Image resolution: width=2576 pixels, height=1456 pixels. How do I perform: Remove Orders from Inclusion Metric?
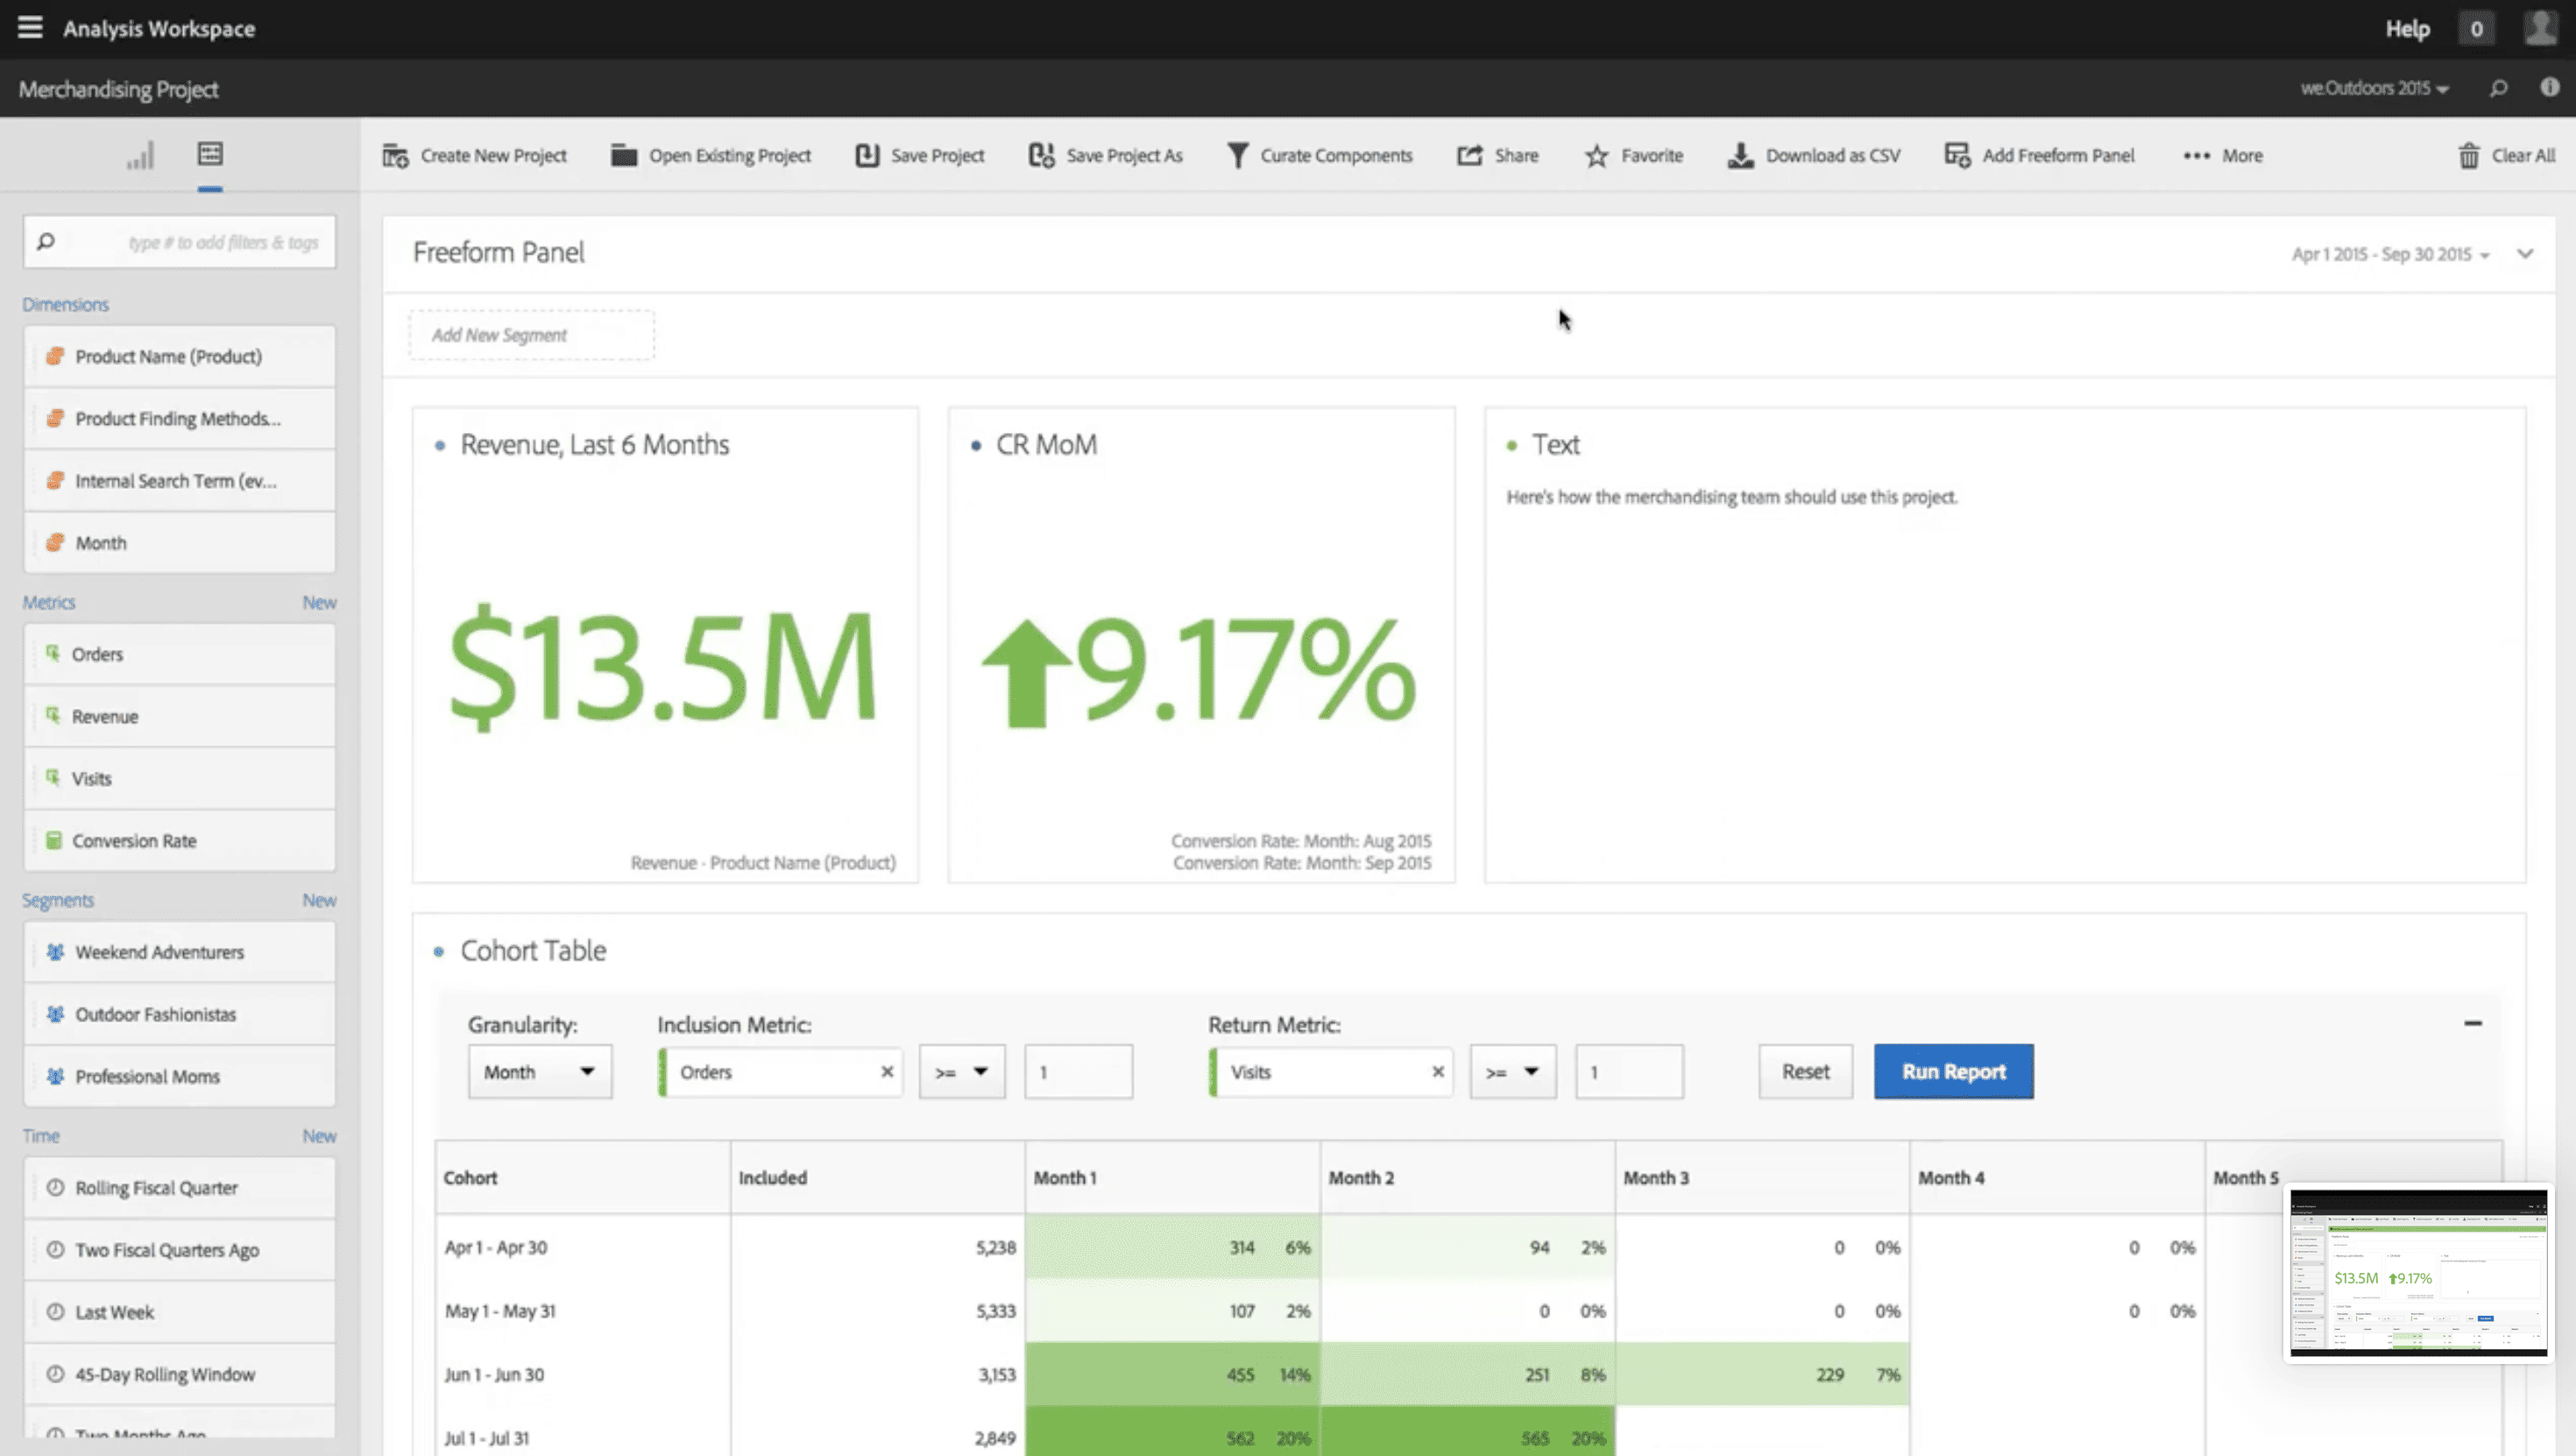(x=886, y=1072)
